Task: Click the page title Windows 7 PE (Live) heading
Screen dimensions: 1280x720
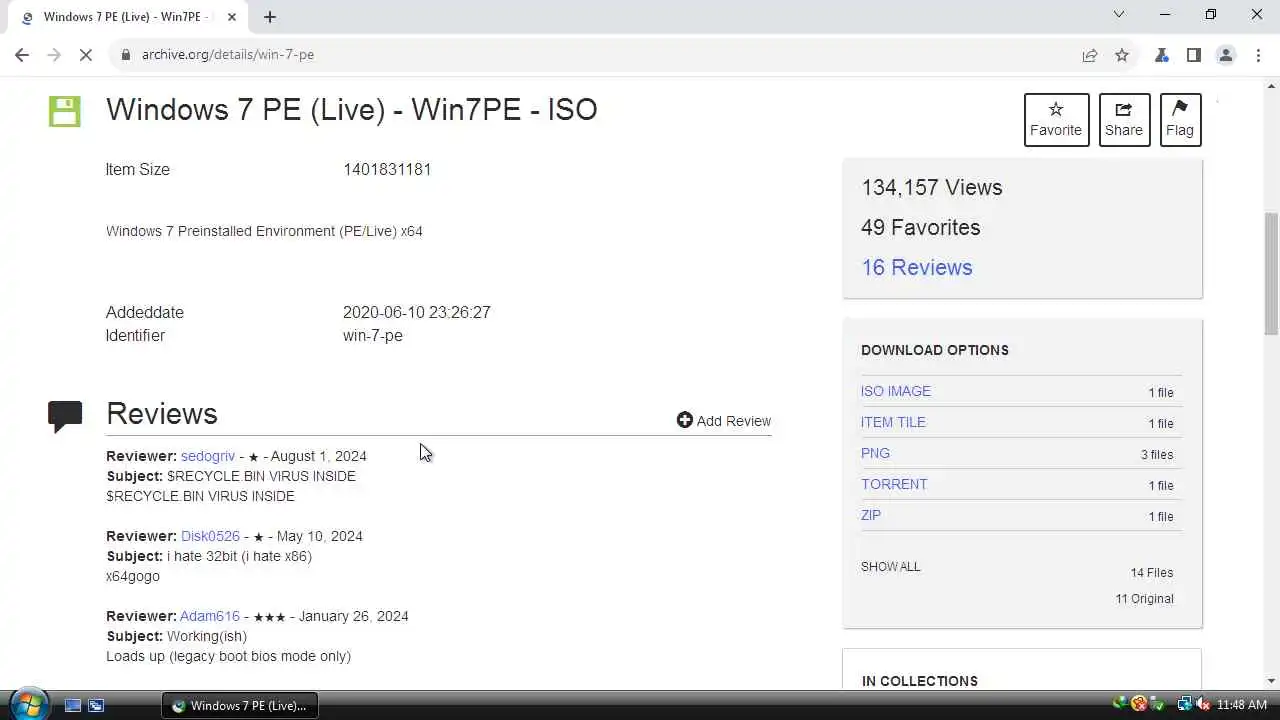Action: coord(352,109)
